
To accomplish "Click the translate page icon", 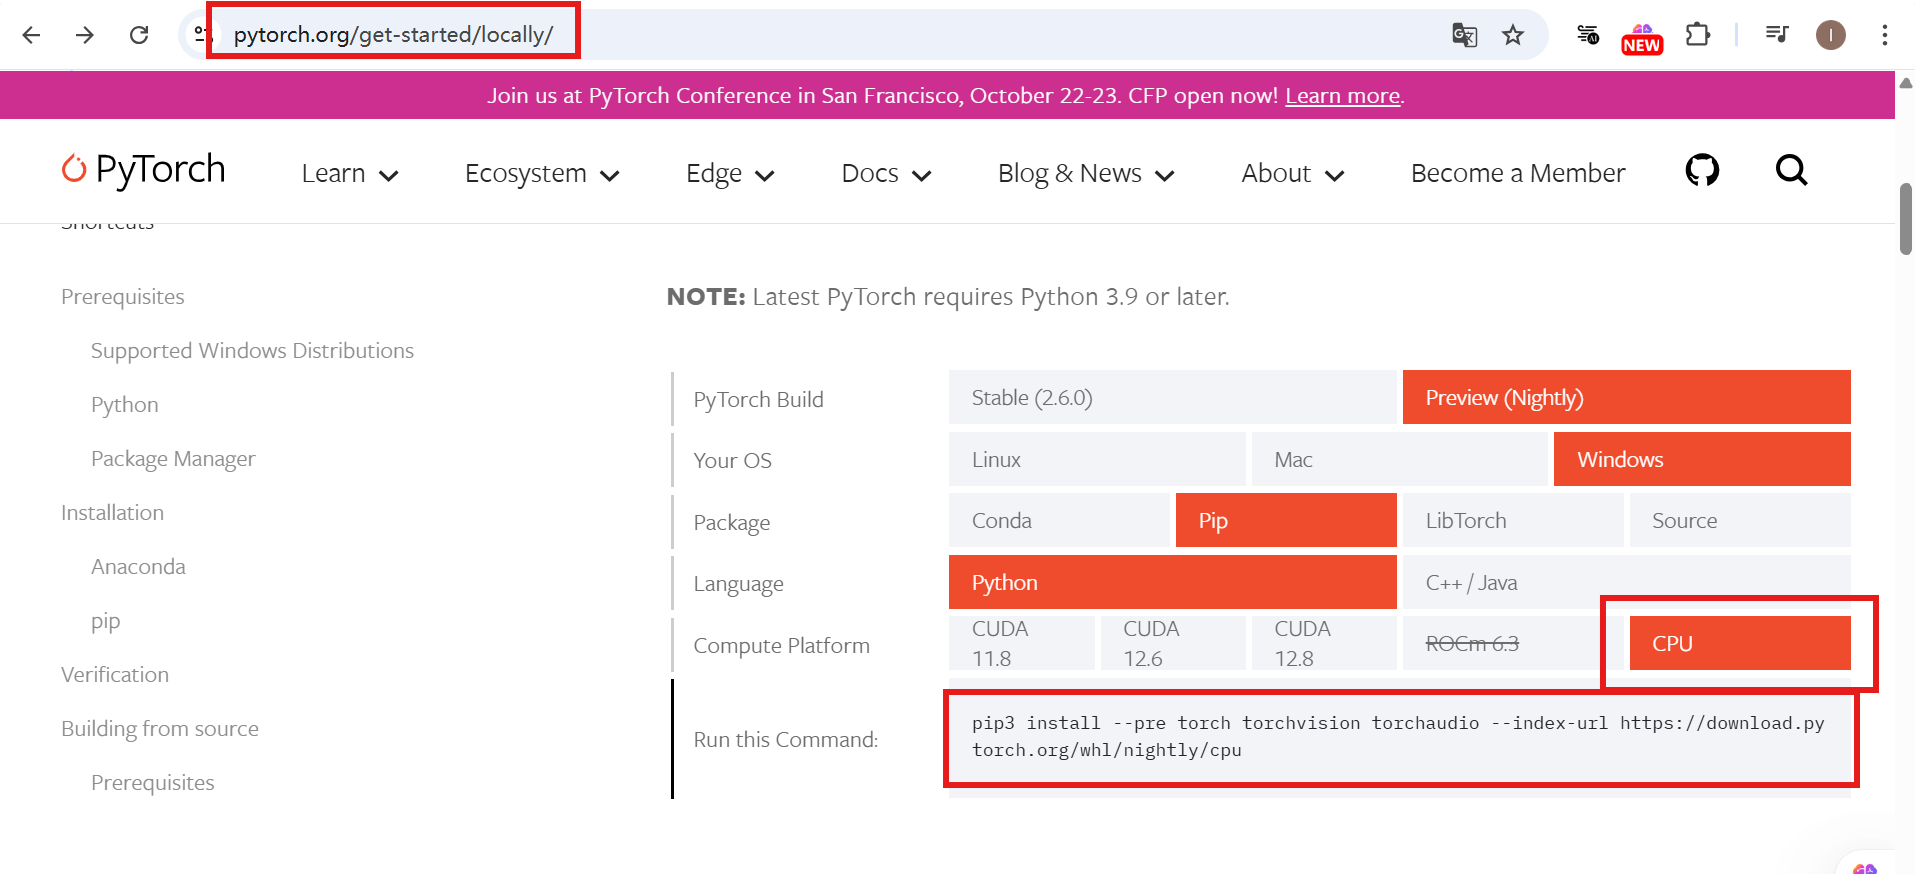I will 1464,36.
